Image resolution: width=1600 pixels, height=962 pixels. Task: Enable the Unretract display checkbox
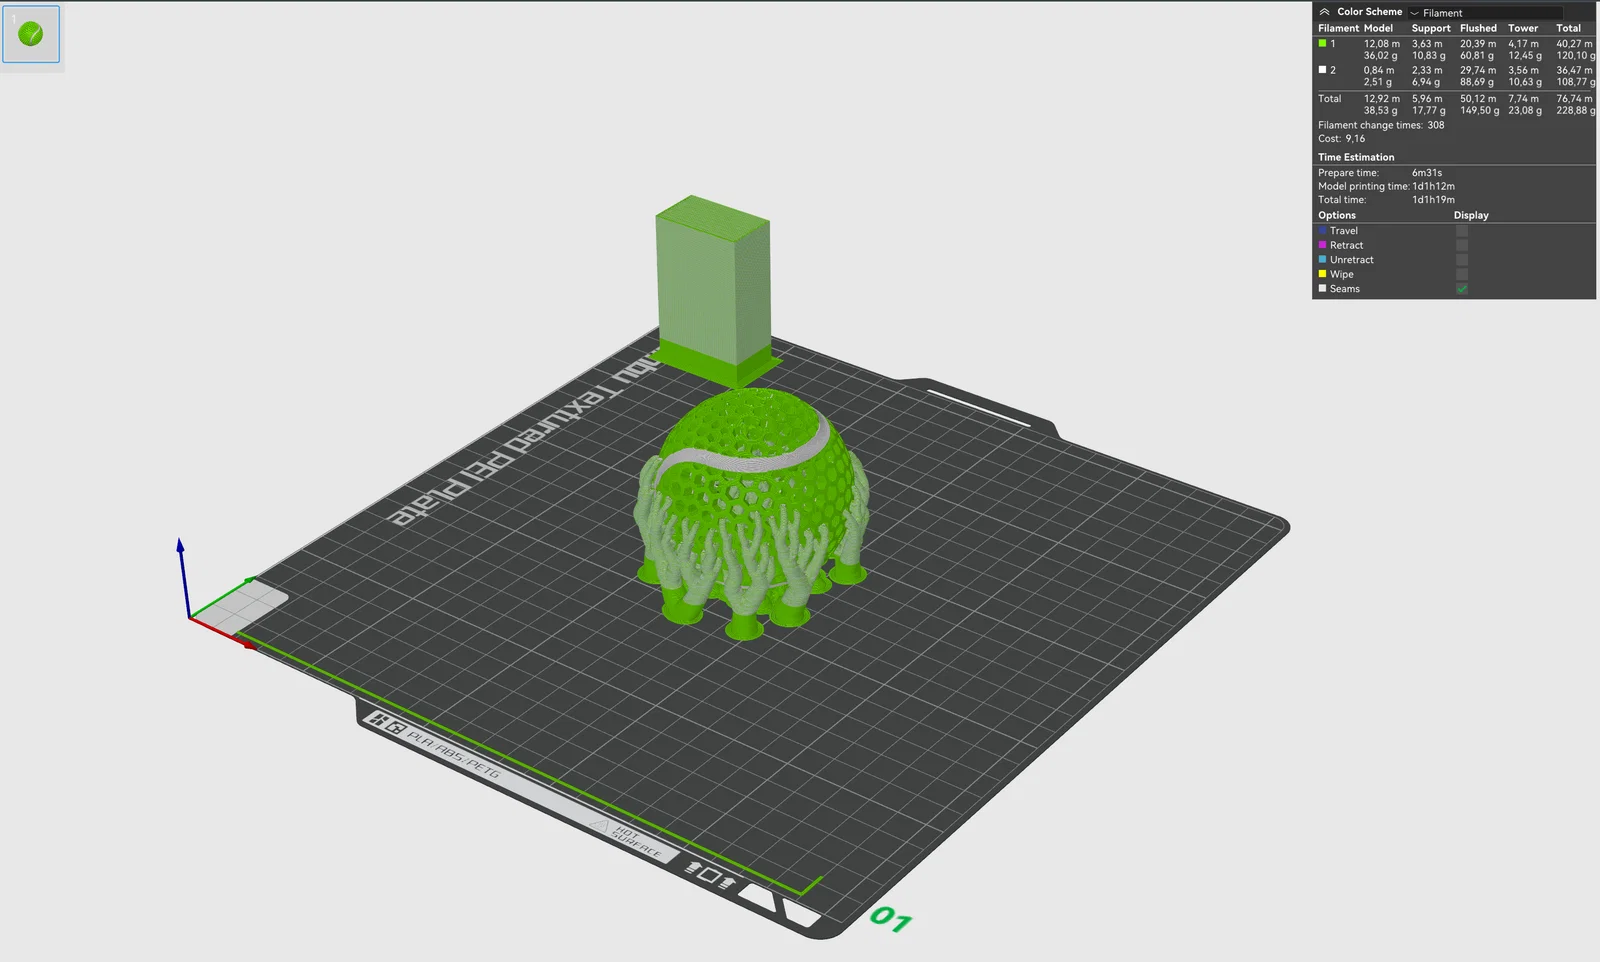[x=1462, y=260]
